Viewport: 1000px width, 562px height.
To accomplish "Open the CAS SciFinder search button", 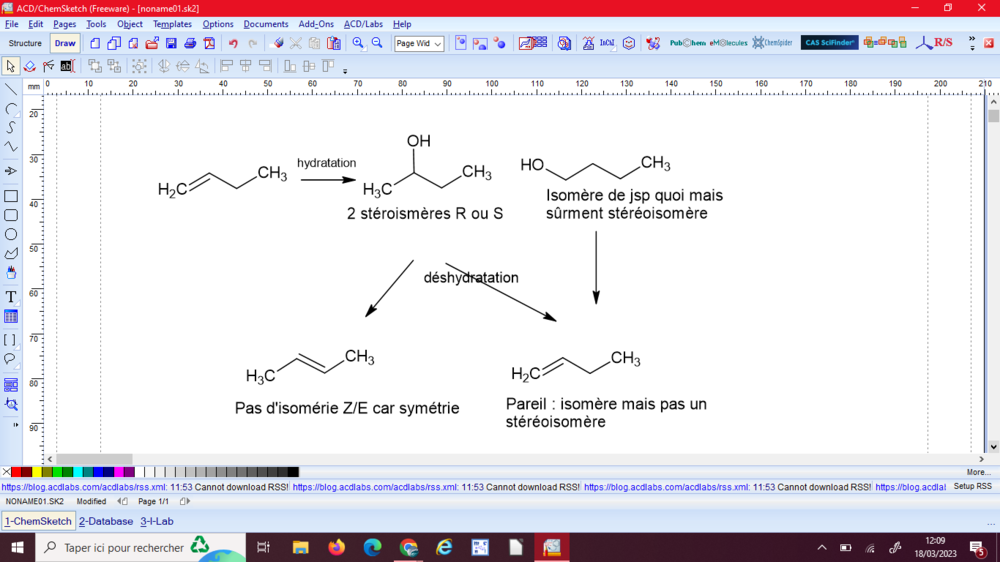I will (829, 43).
